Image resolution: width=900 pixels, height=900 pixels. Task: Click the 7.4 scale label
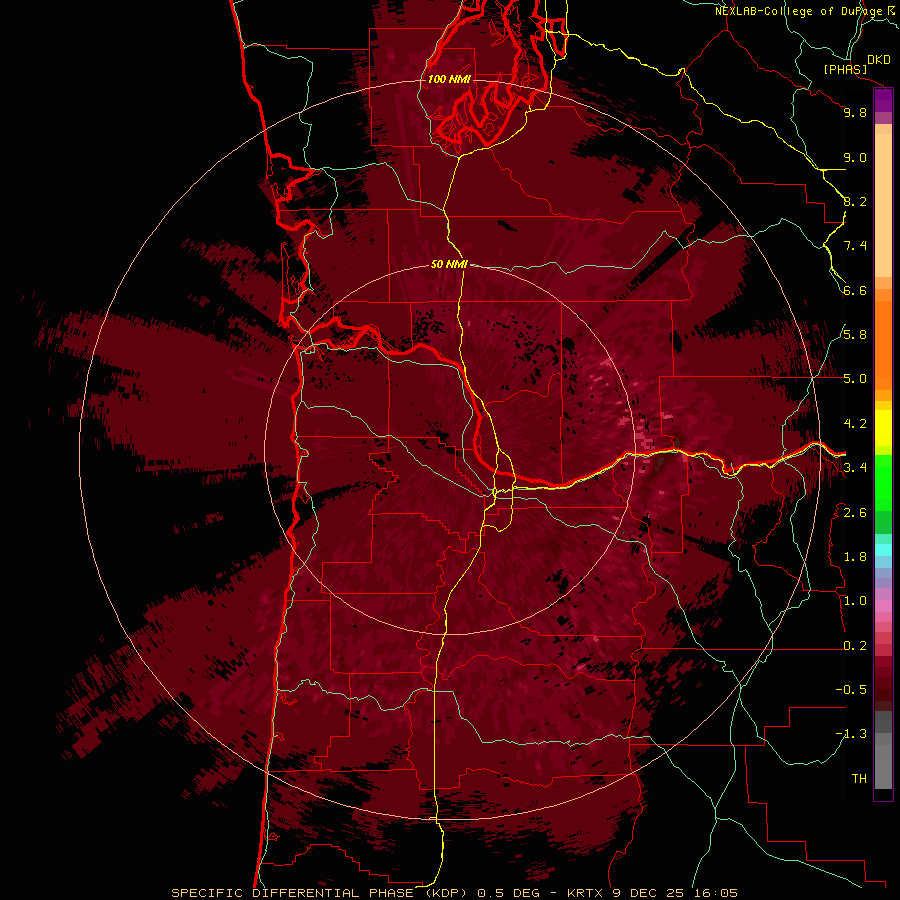pos(855,246)
